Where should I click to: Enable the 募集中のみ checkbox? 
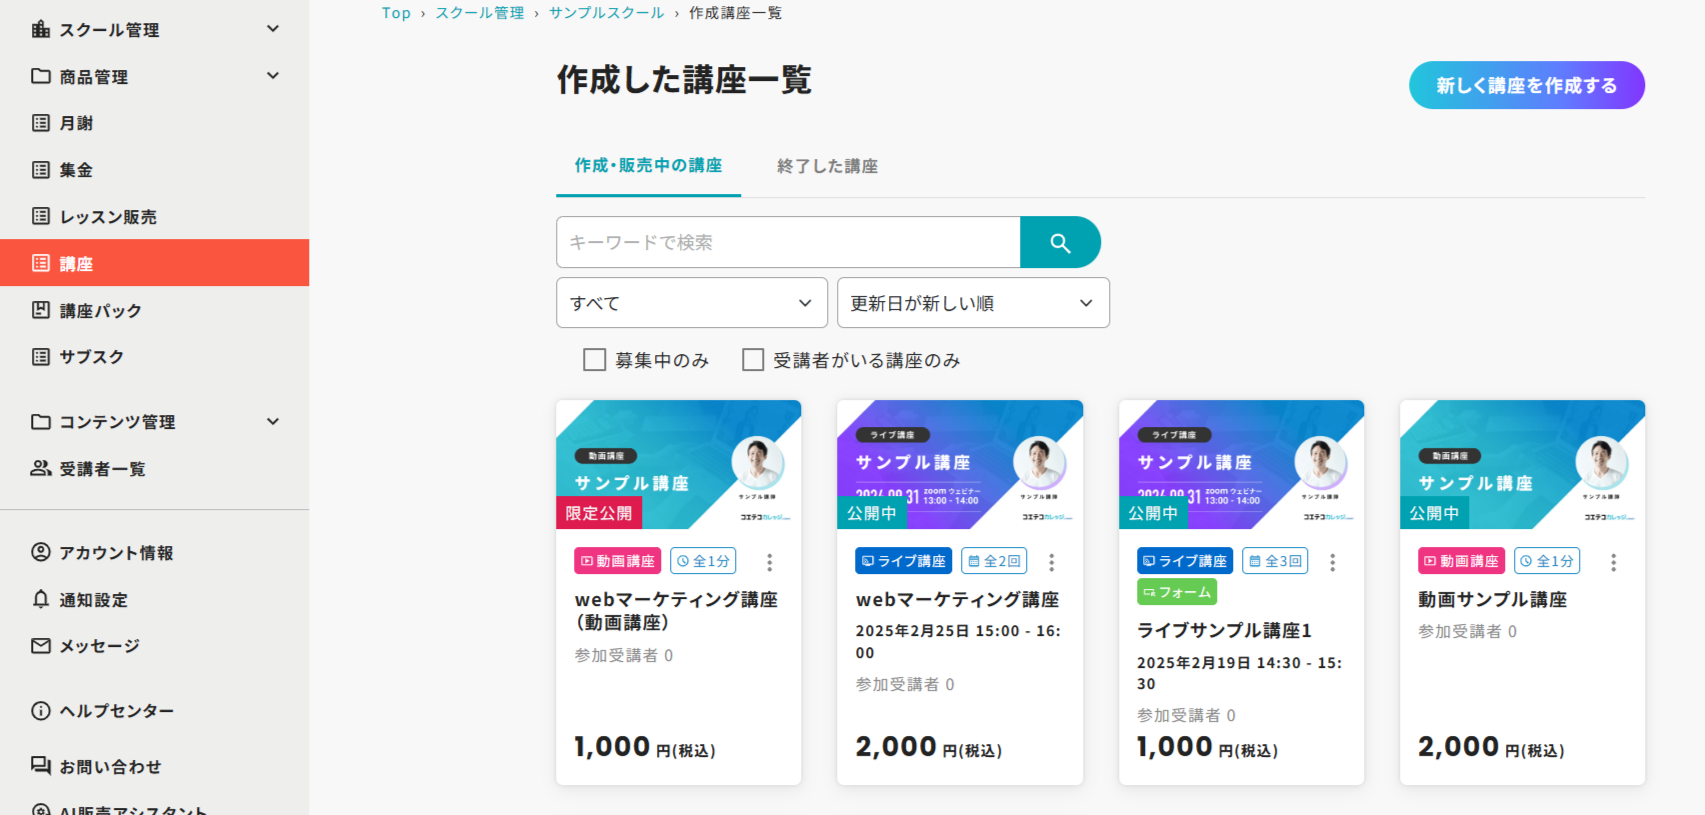(595, 360)
